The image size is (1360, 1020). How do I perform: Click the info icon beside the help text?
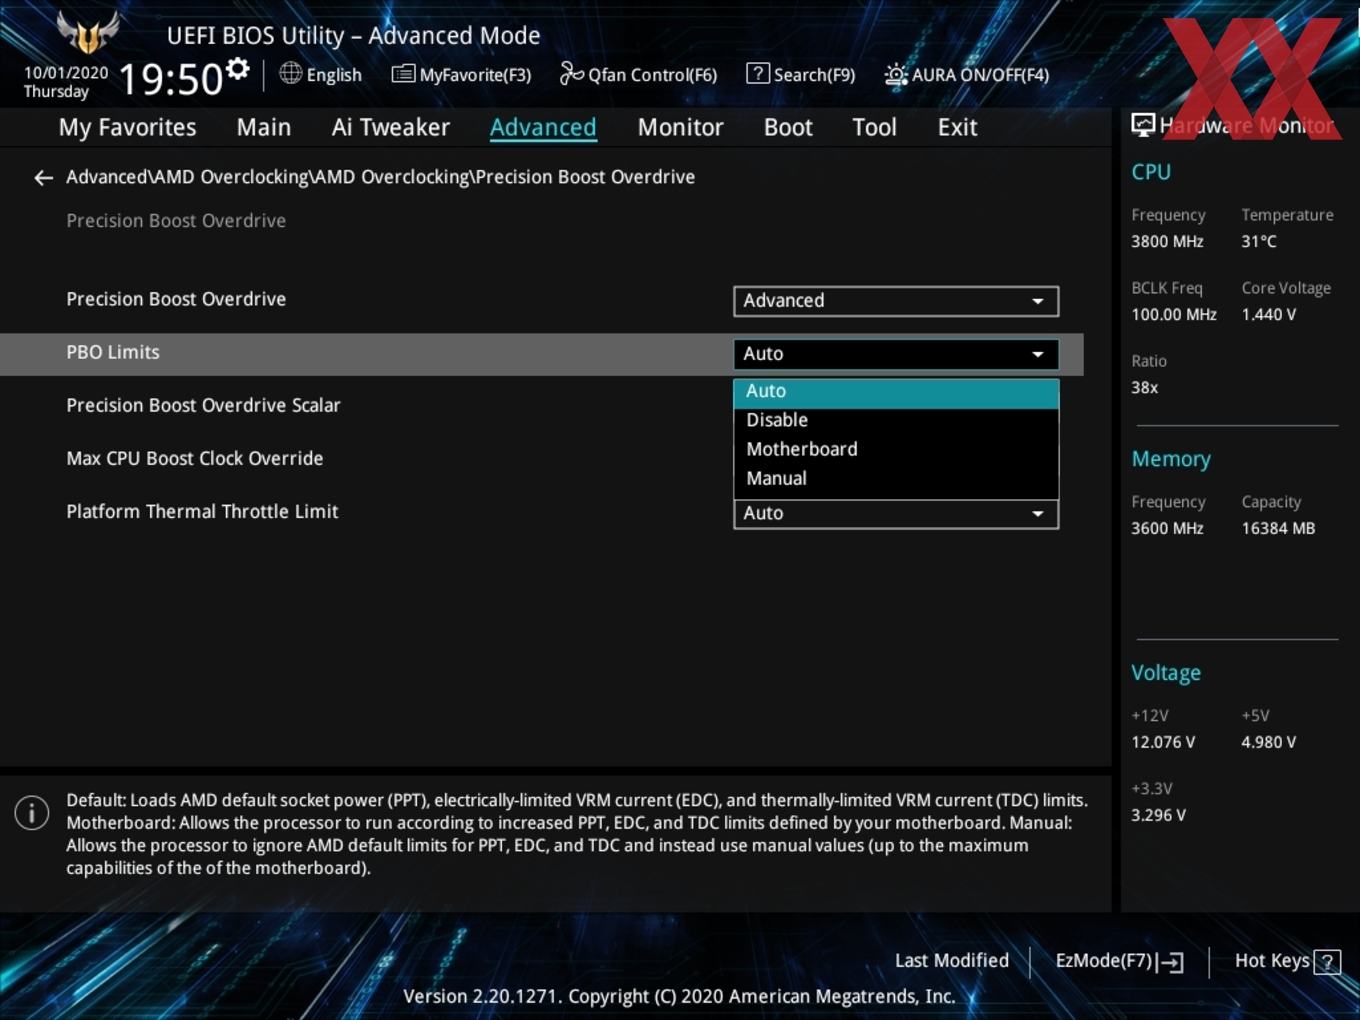tap(32, 813)
